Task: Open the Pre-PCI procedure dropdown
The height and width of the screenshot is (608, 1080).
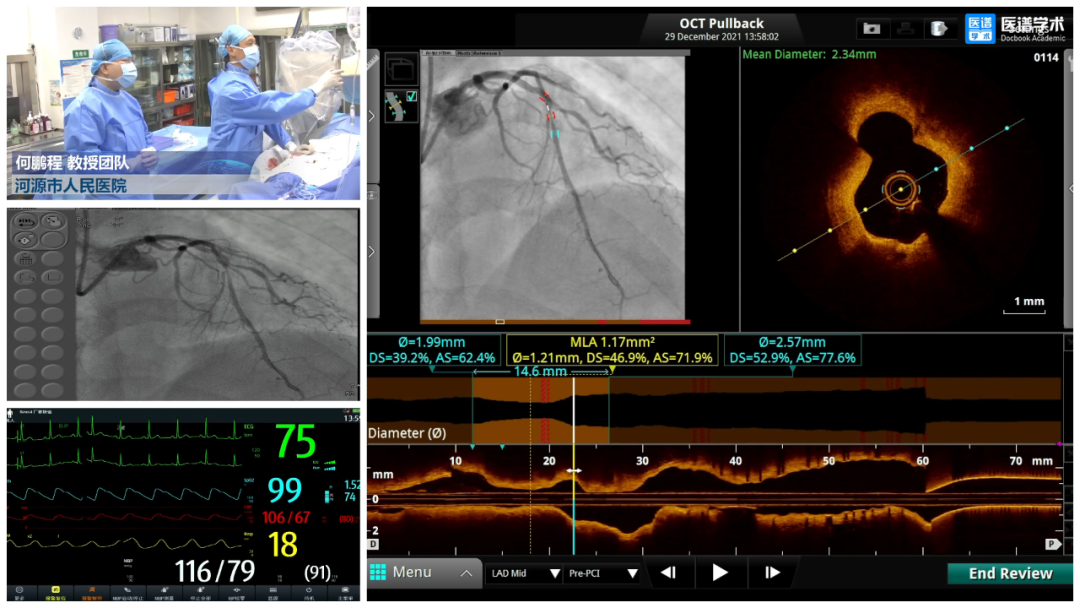Action: (603, 574)
